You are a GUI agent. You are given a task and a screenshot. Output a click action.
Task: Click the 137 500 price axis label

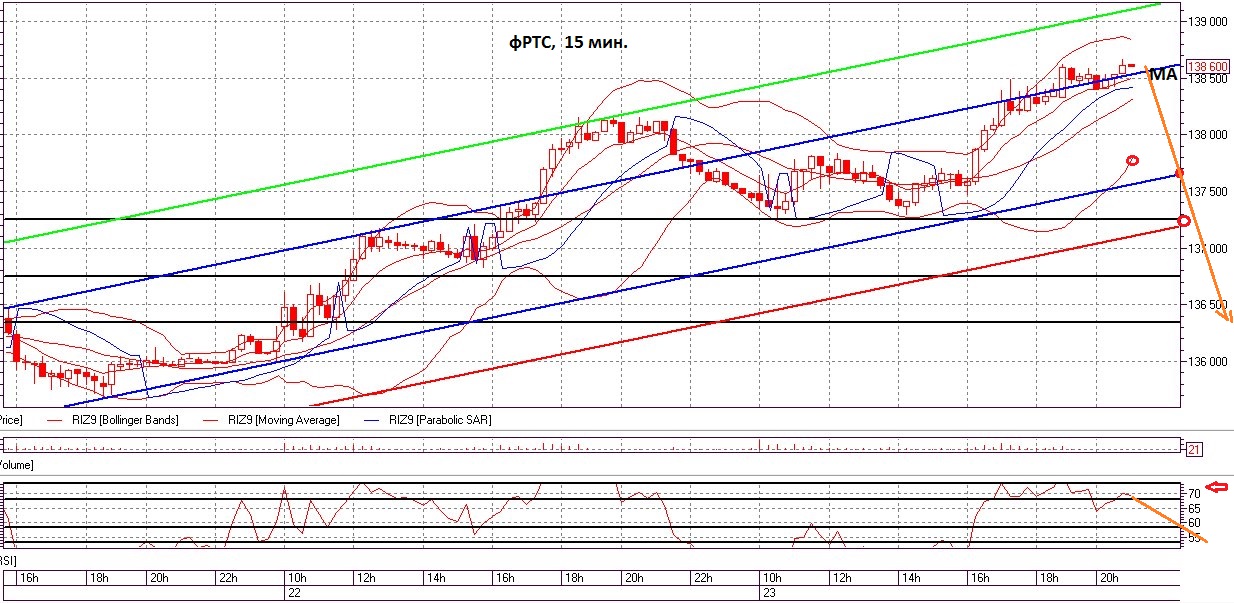pos(1207,191)
